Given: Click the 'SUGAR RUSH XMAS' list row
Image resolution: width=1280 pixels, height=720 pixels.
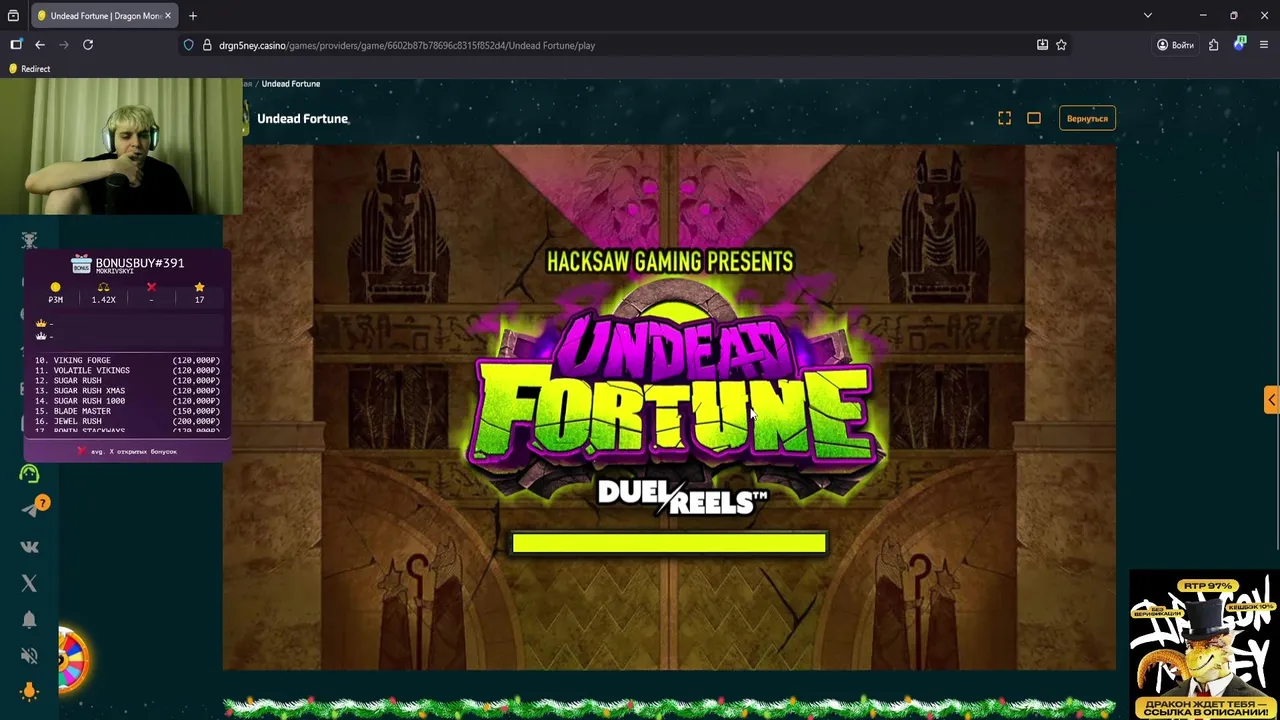Looking at the screenshot, I should tap(127, 391).
